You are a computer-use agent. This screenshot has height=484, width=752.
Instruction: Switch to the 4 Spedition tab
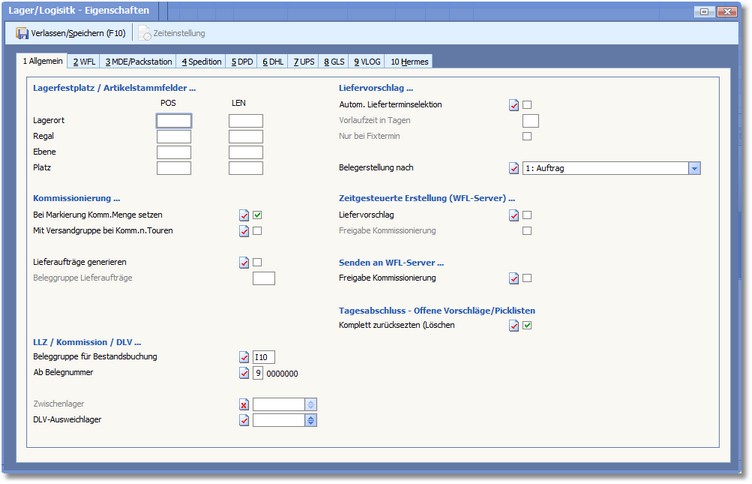[x=201, y=62]
